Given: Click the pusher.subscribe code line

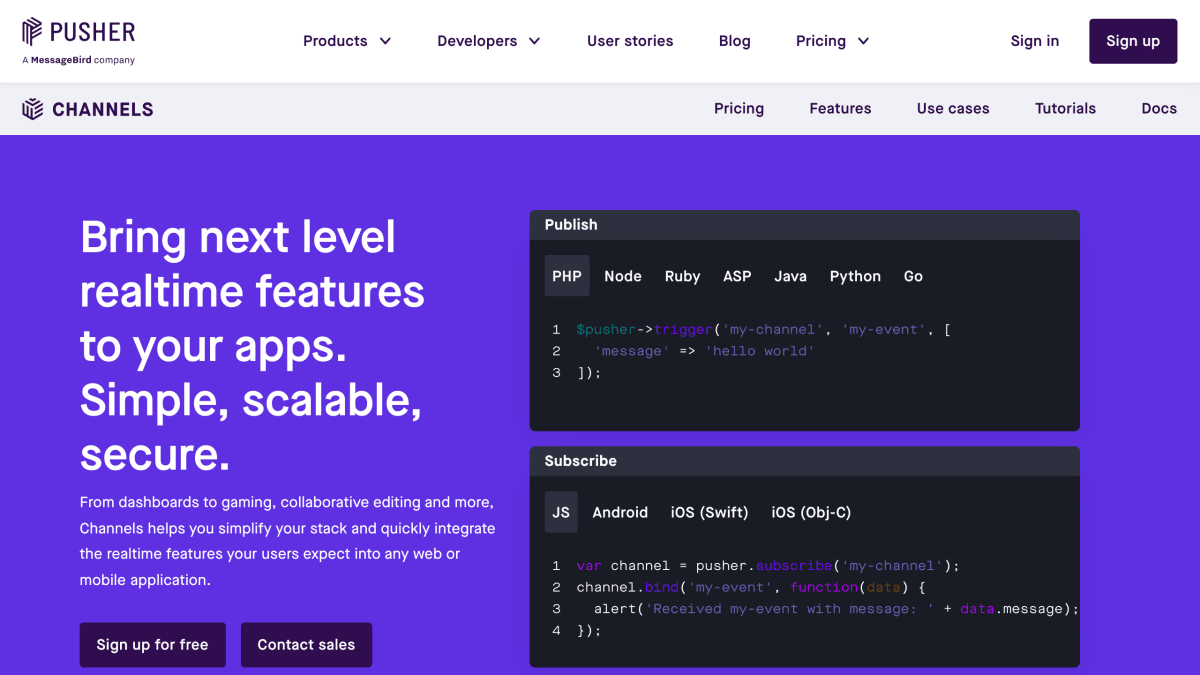Looking at the screenshot, I should (x=768, y=565).
